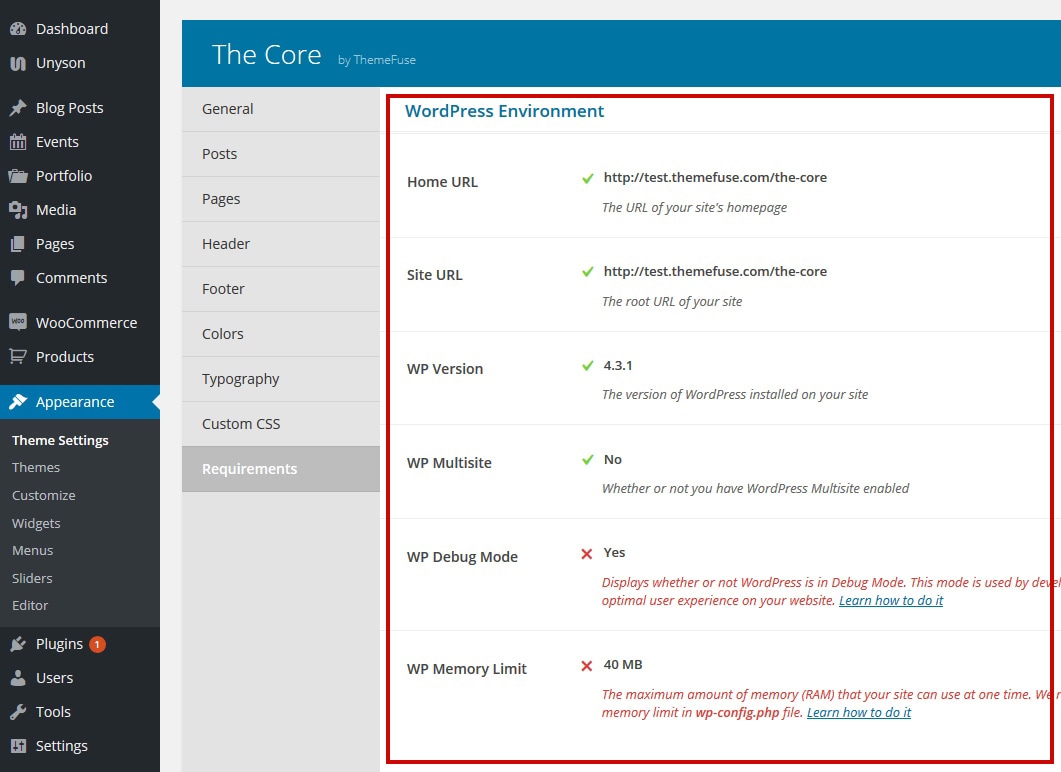Click the Home URL value http://test.themefuse.com/the-core

(715, 177)
